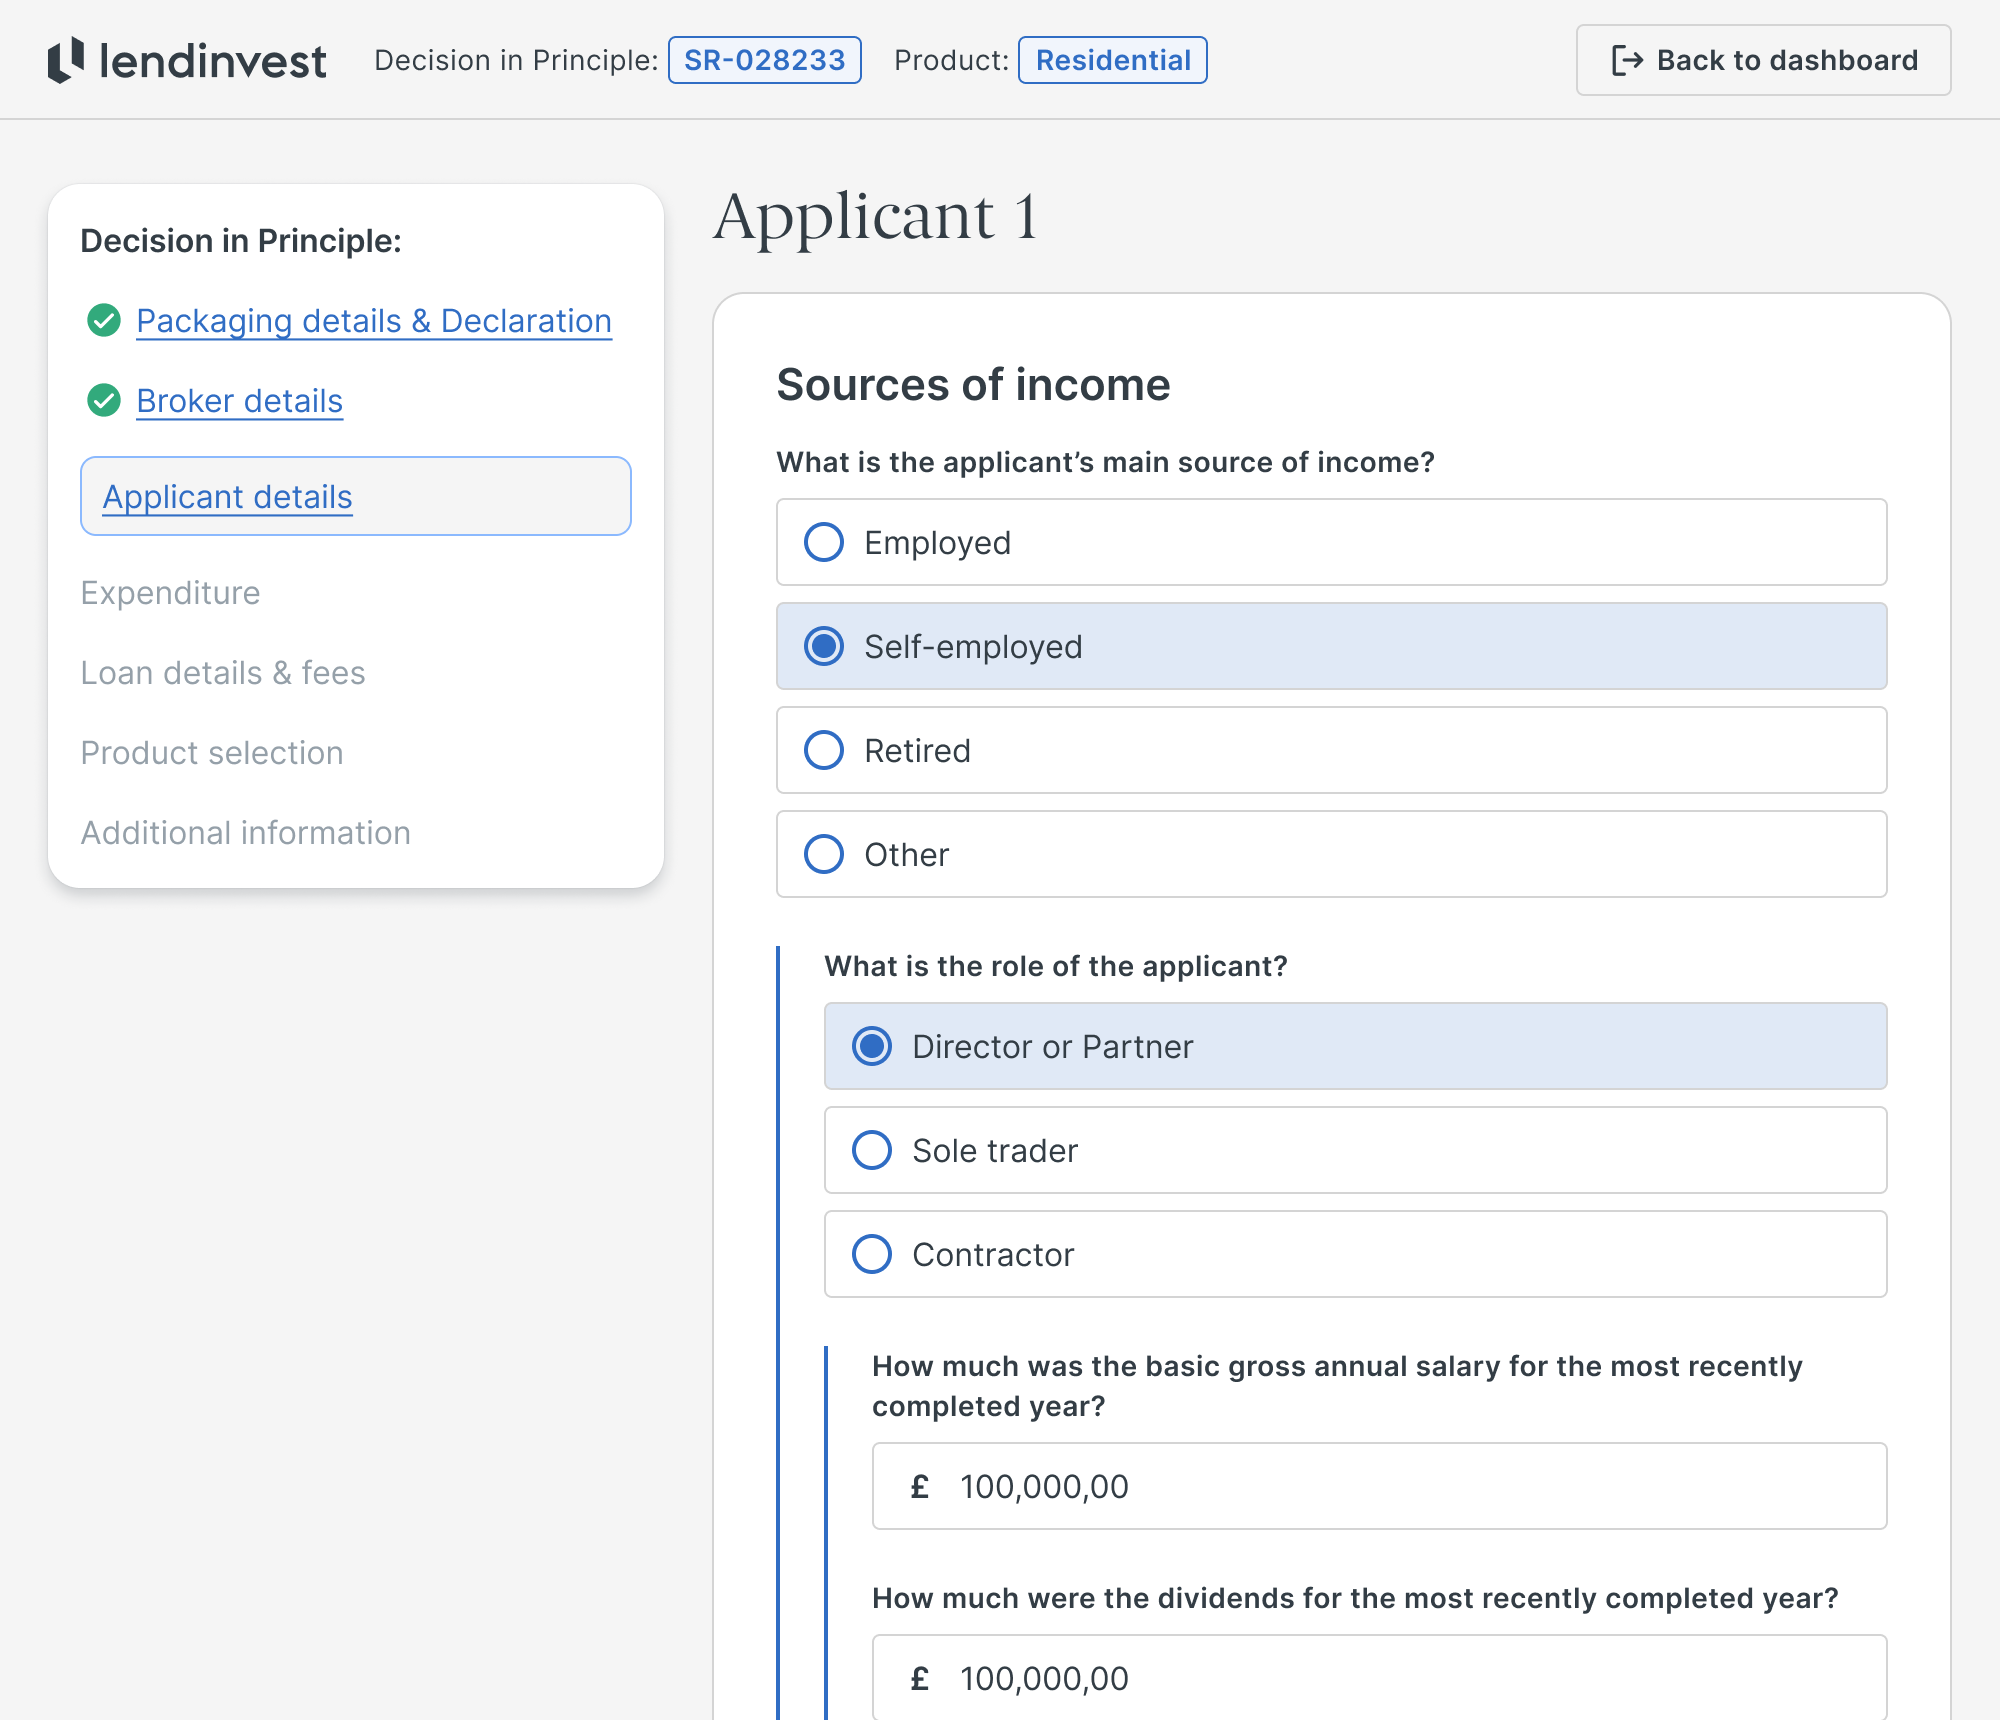Open Packaging details & Declaration link
The image size is (2000, 1720).
click(x=374, y=321)
